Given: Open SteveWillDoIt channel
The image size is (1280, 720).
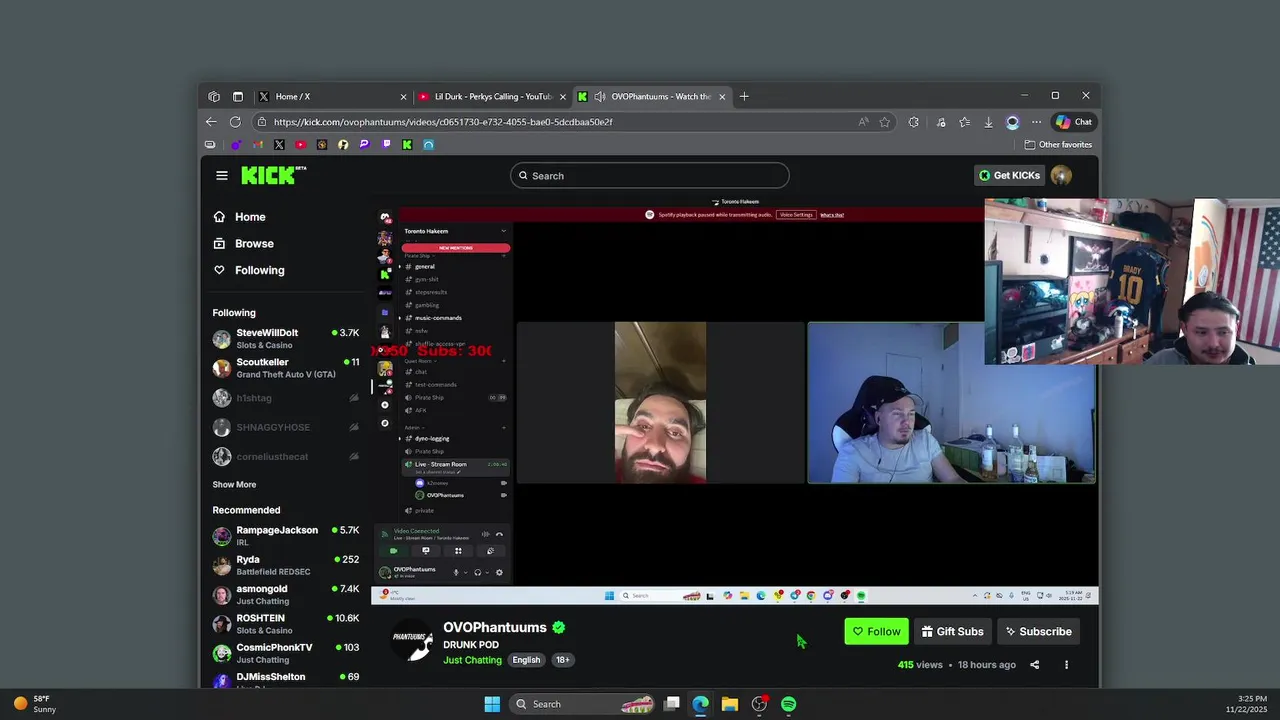Looking at the screenshot, I should point(285,339).
